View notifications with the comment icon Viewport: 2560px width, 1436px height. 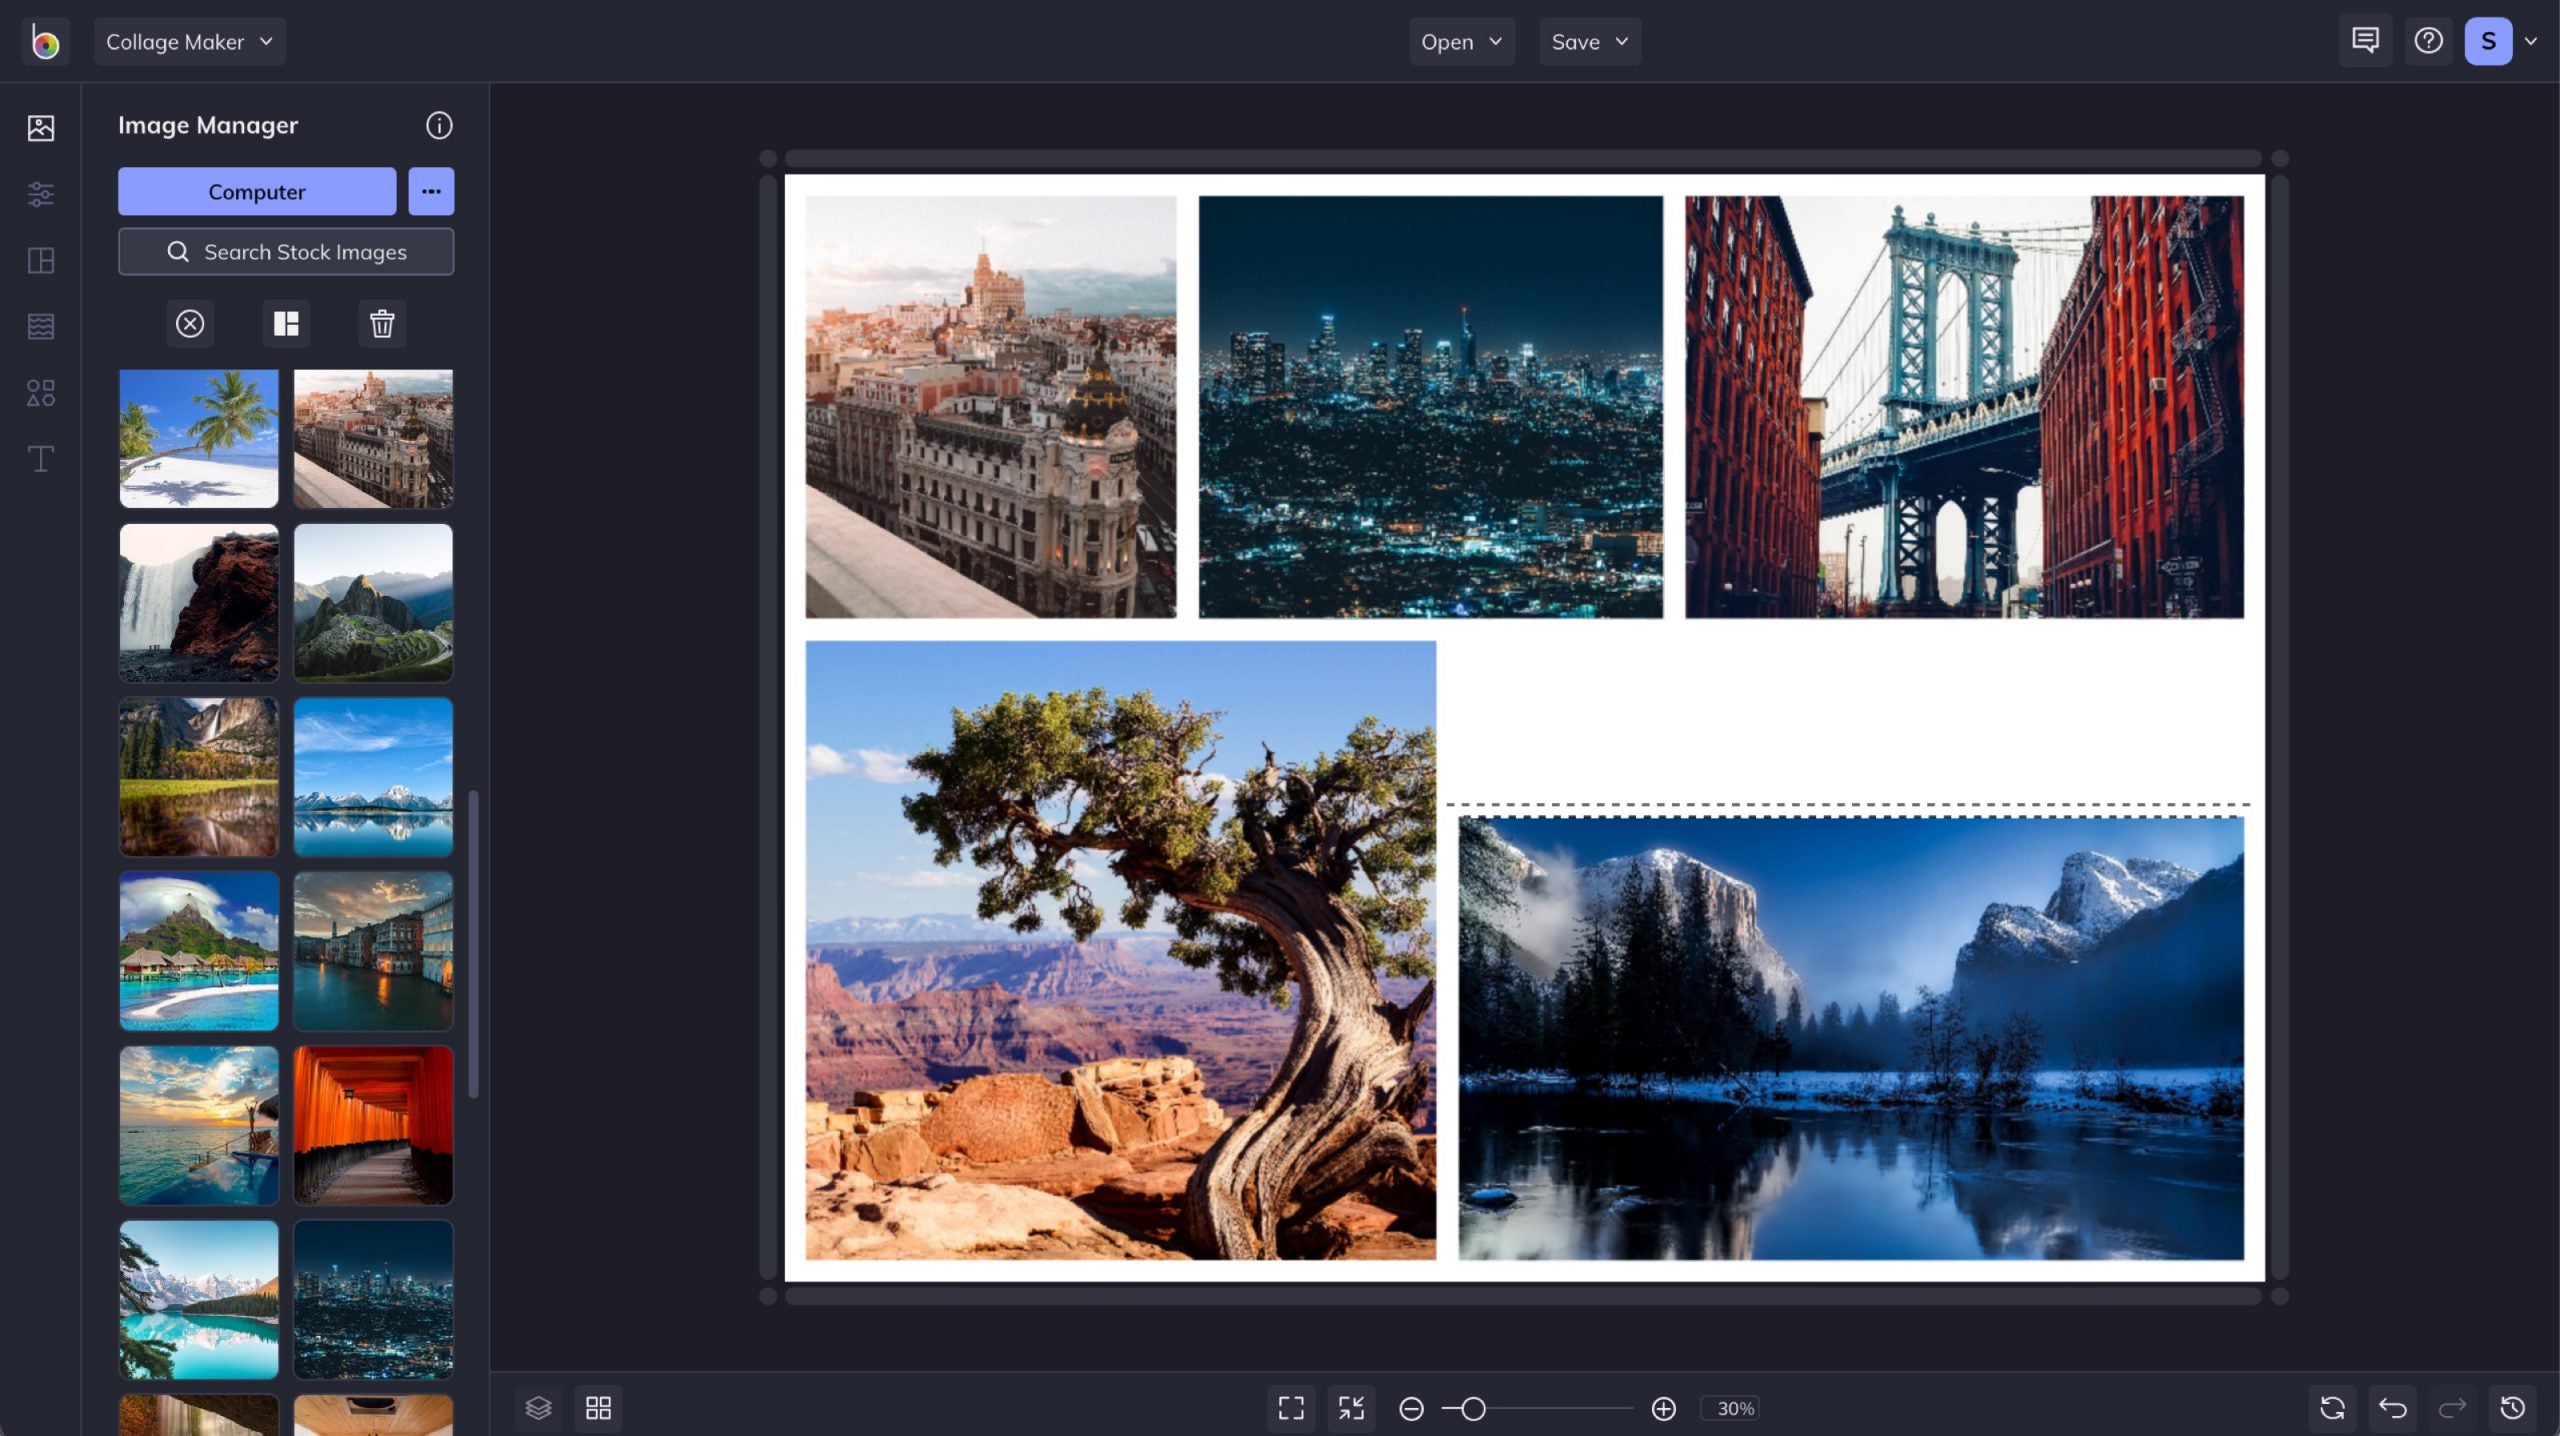tap(2365, 40)
